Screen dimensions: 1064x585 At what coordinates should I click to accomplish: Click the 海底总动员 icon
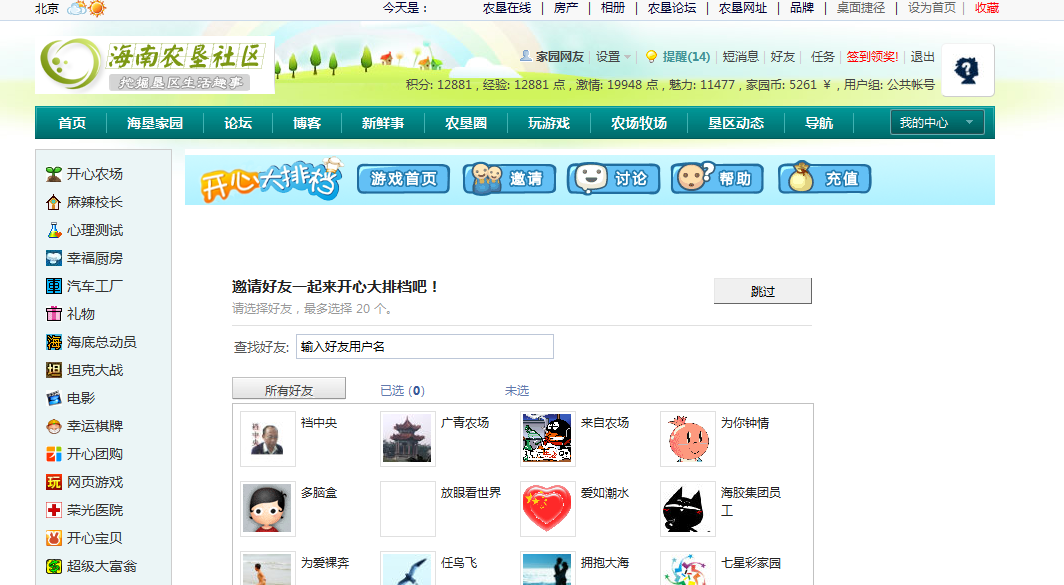click(x=54, y=342)
